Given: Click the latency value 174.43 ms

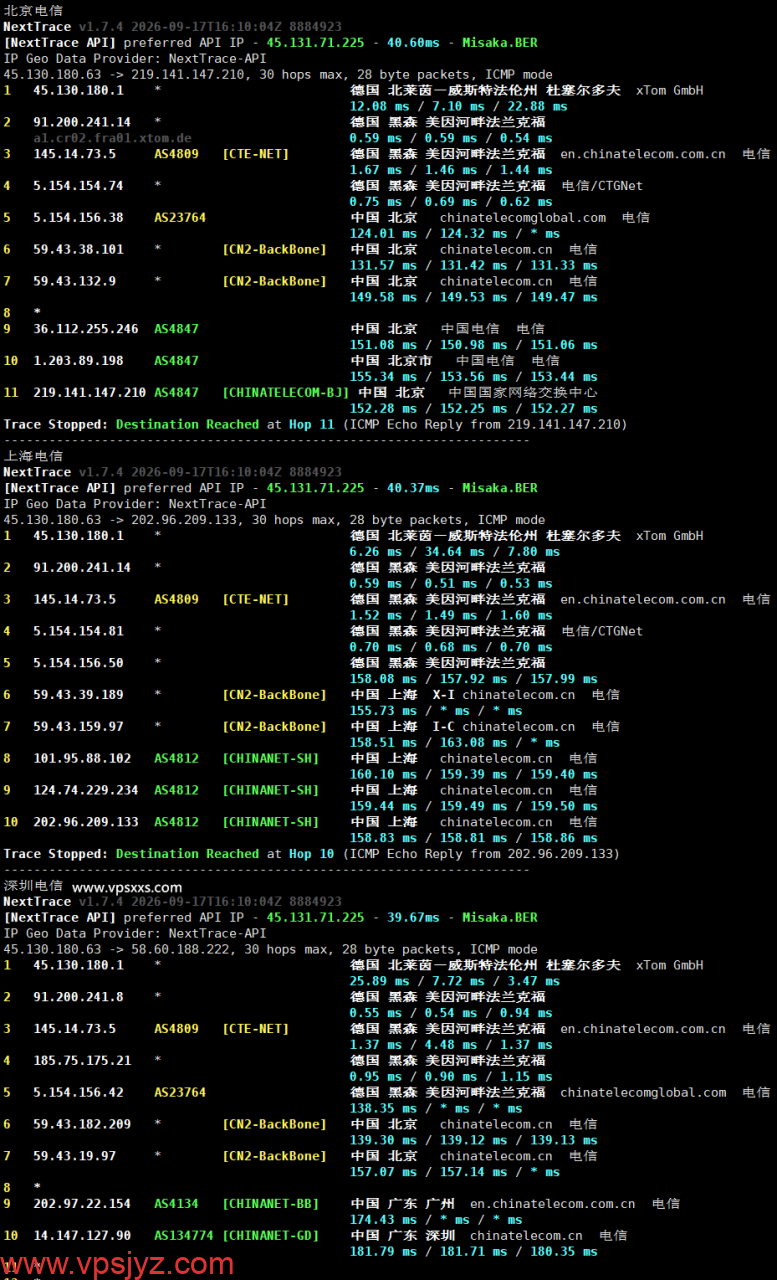Looking at the screenshot, I should (x=383, y=1220).
